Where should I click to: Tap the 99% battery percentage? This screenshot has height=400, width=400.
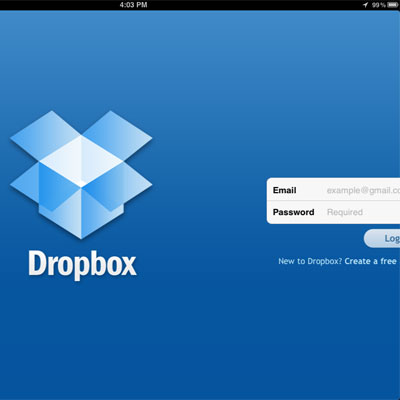379,5
